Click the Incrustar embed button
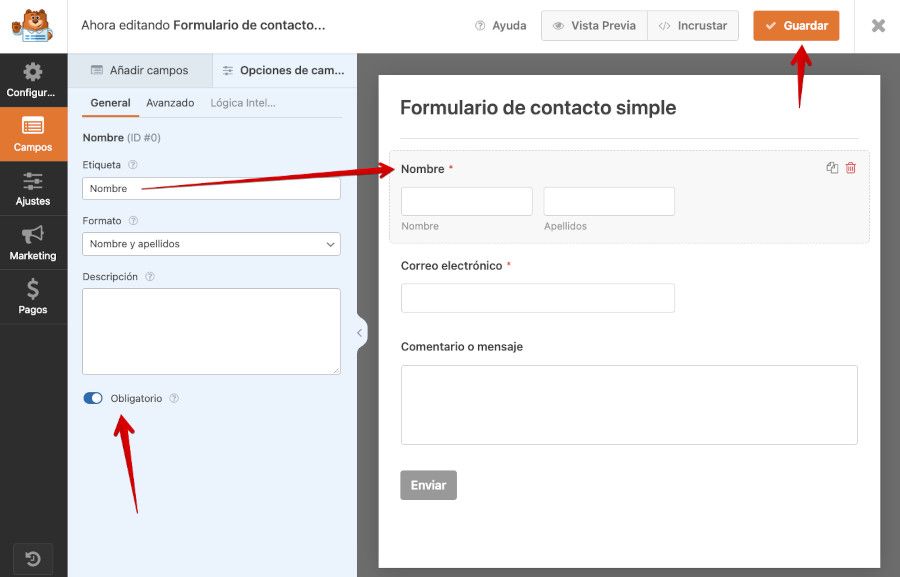 (x=693, y=26)
